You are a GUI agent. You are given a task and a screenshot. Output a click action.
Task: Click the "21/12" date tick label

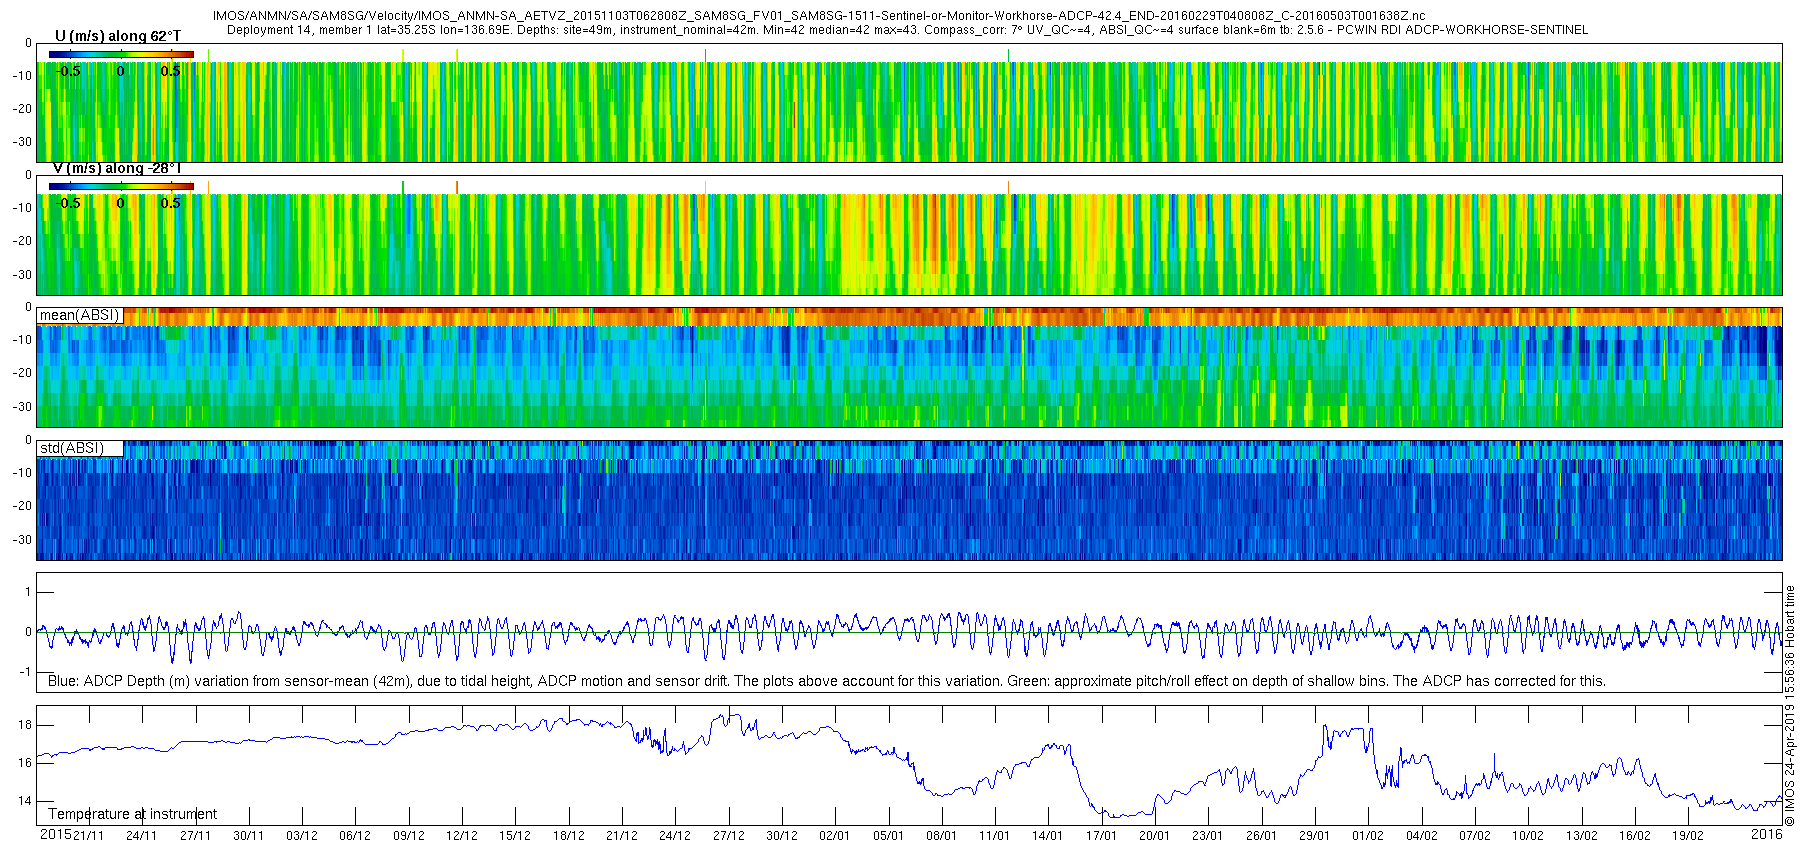(x=621, y=835)
